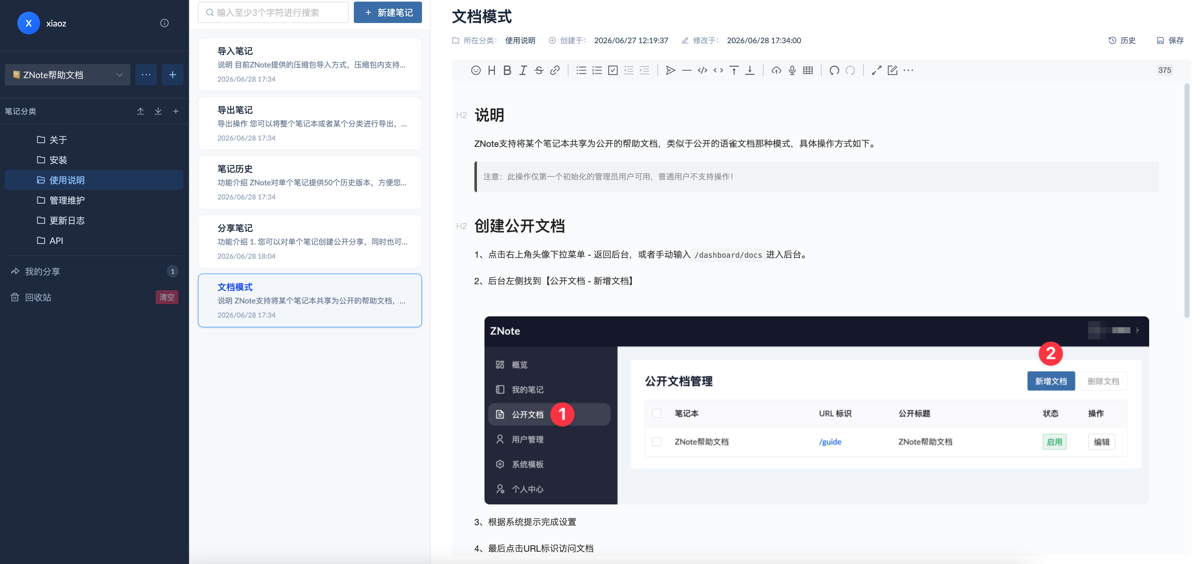Open notebook options with the three-dot button

click(146, 75)
